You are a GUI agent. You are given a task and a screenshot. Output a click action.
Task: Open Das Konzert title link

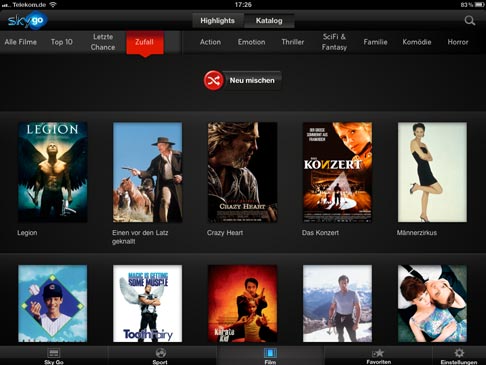click(320, 233)
